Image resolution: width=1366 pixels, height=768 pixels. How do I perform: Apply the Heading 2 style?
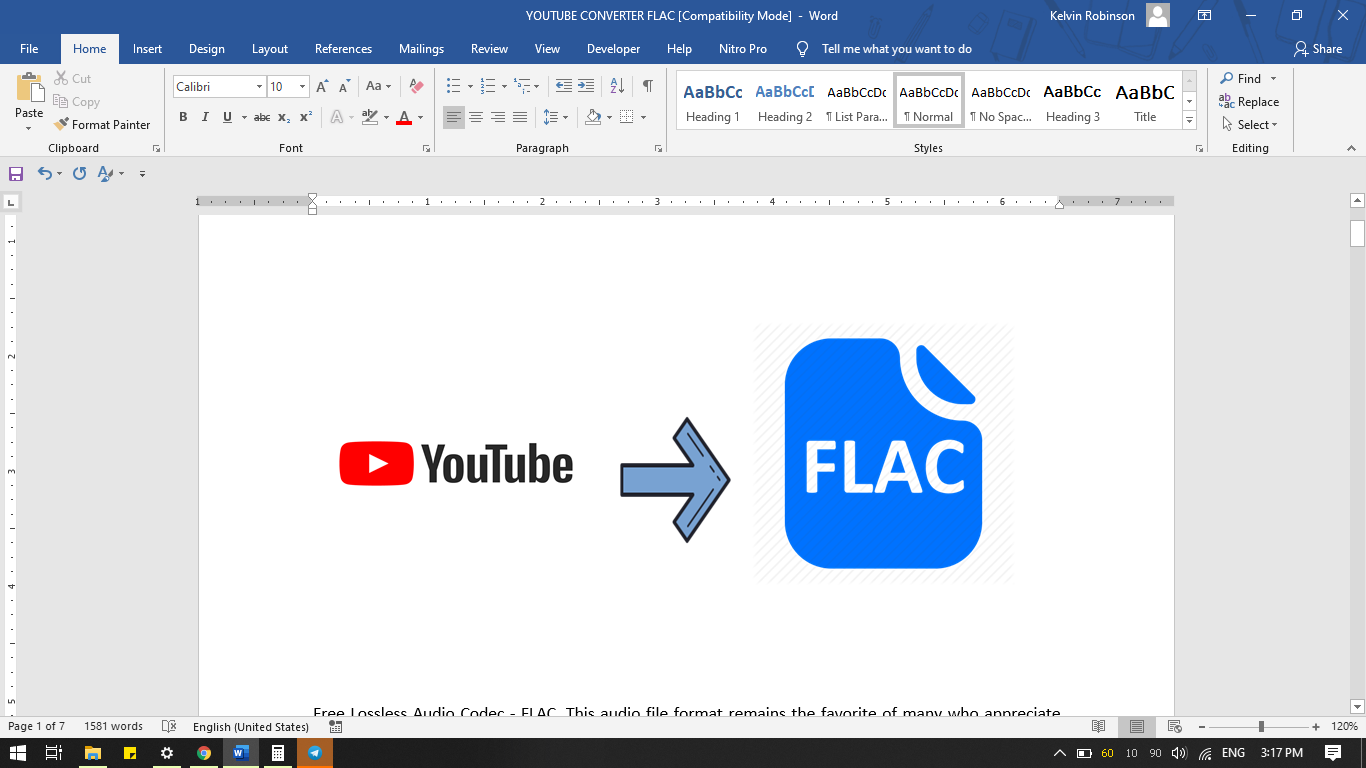coord(785,101)
